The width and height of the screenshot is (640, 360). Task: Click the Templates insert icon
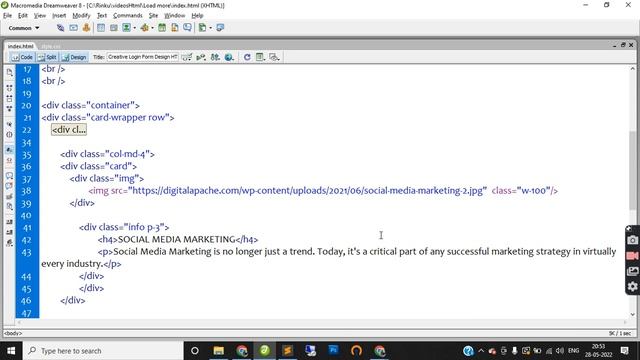(202, 28)
